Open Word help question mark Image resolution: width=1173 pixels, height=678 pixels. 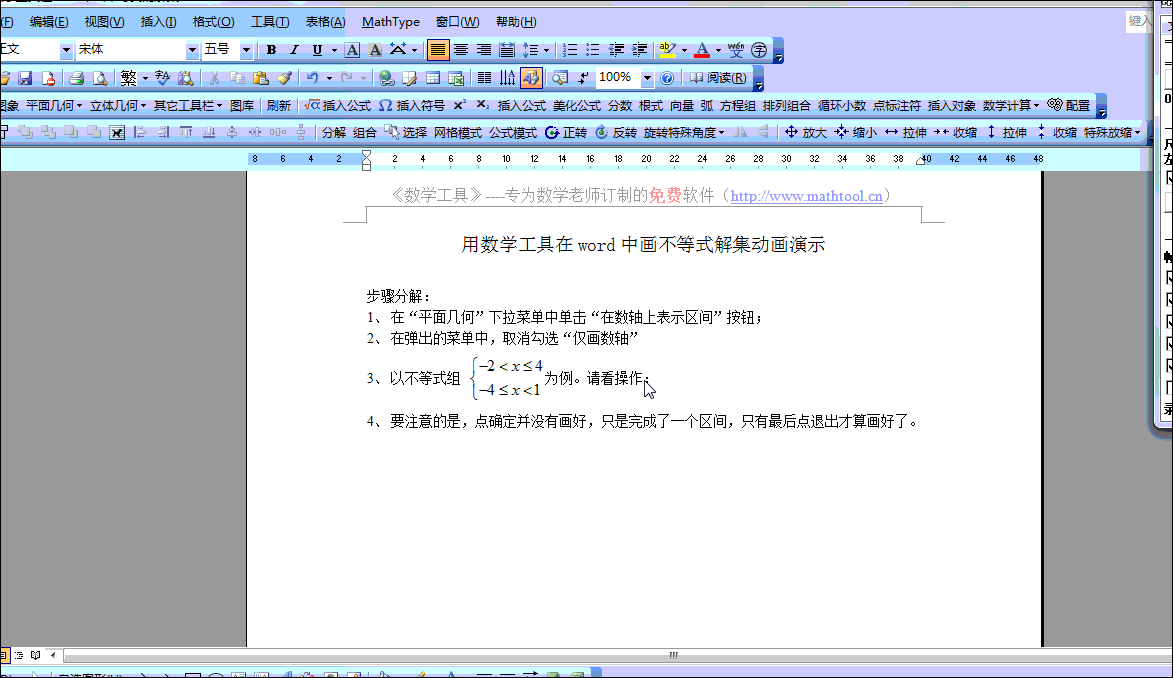coord(667,78)
